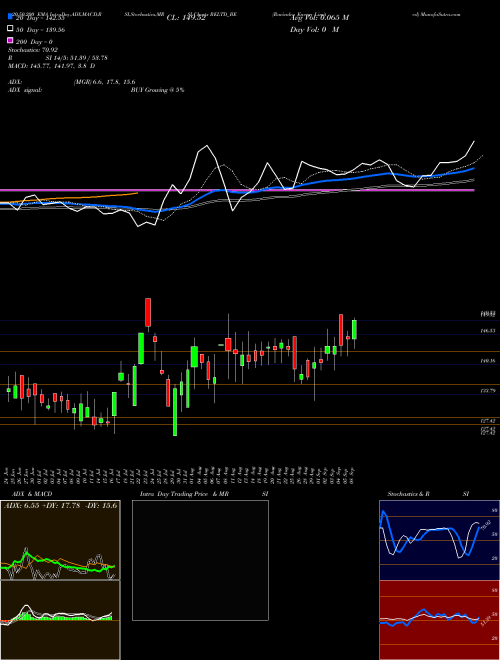Click the tallest red candlestick at the chart peak
This screenshot has width=500, height=660.
pos(148,312)
